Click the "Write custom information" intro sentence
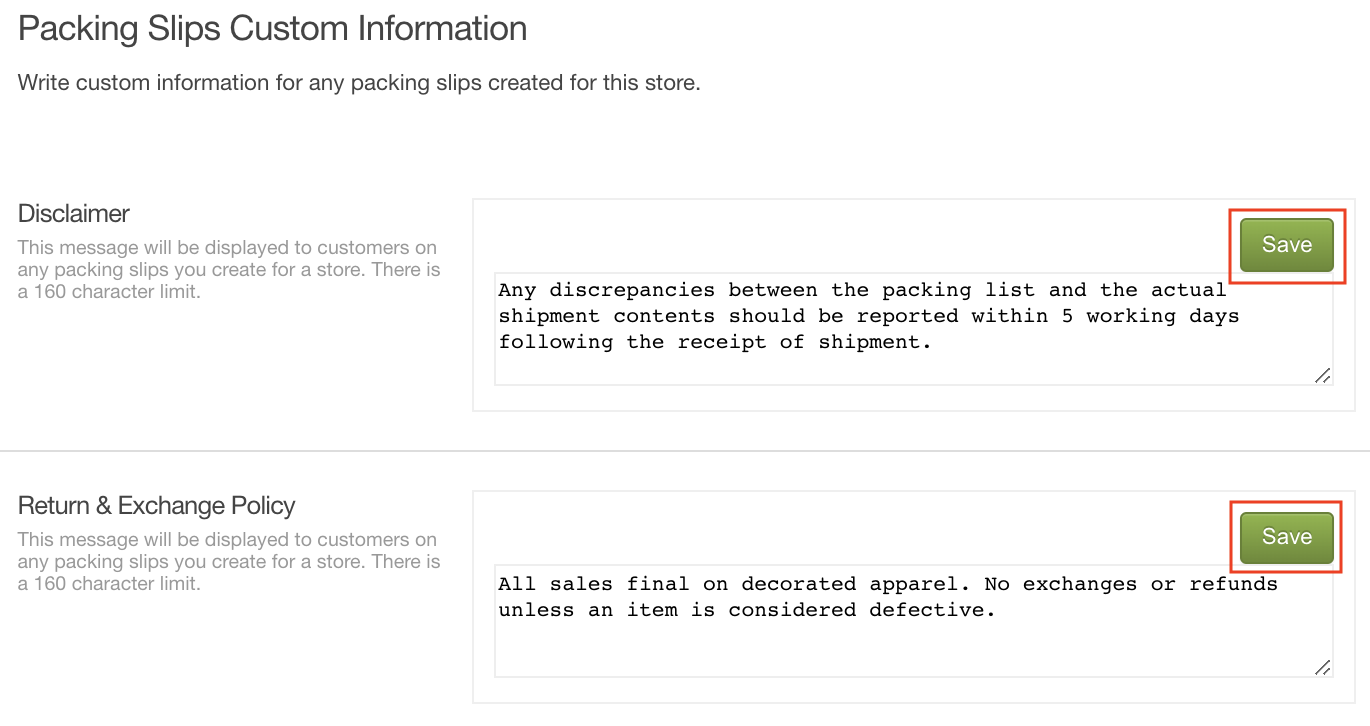Viewport: 1370px width, 726px height. [359, 83]
